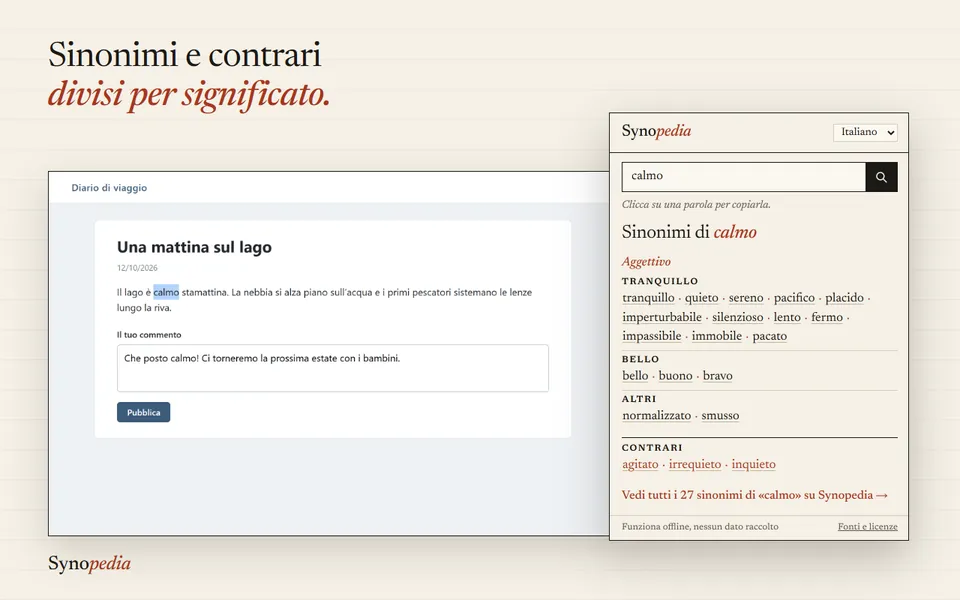The width and height of the screenshot is (960, 600).
Task: Click the date 12/10/2026
Action: pyautogui.click(x=137, y=268)
